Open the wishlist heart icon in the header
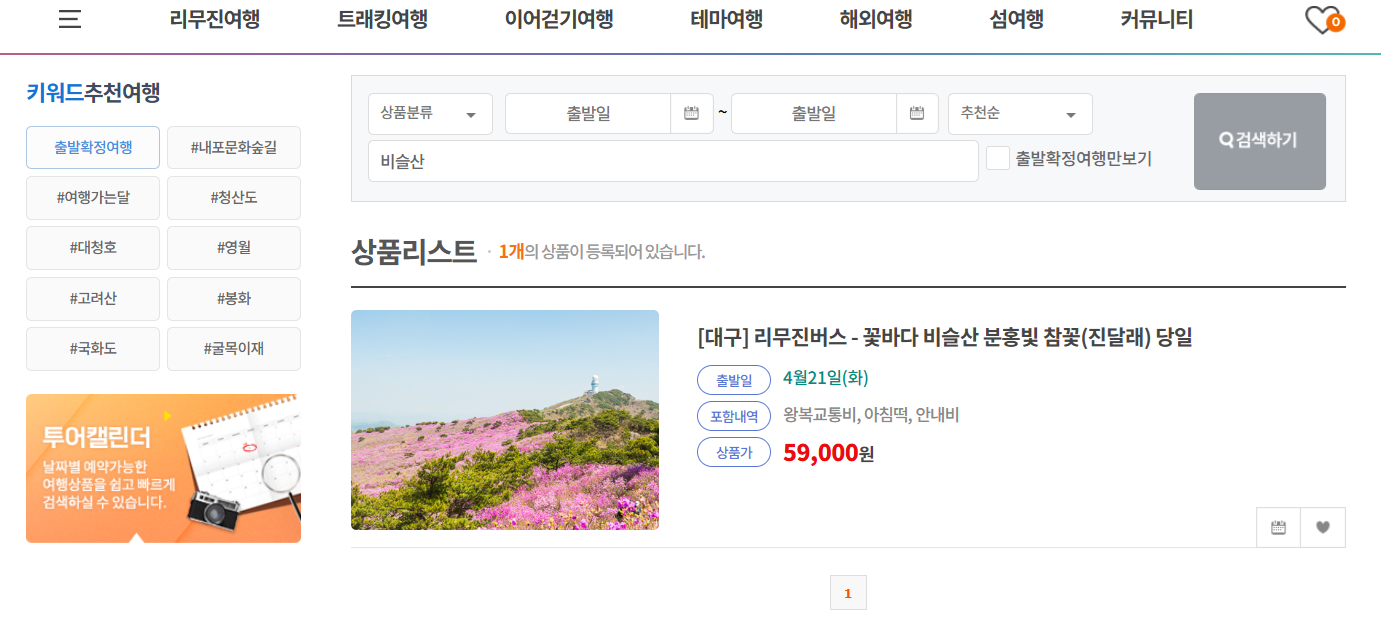Image resolution: width=1381 pixels, height=621 pixels. tap(1320, 20)
